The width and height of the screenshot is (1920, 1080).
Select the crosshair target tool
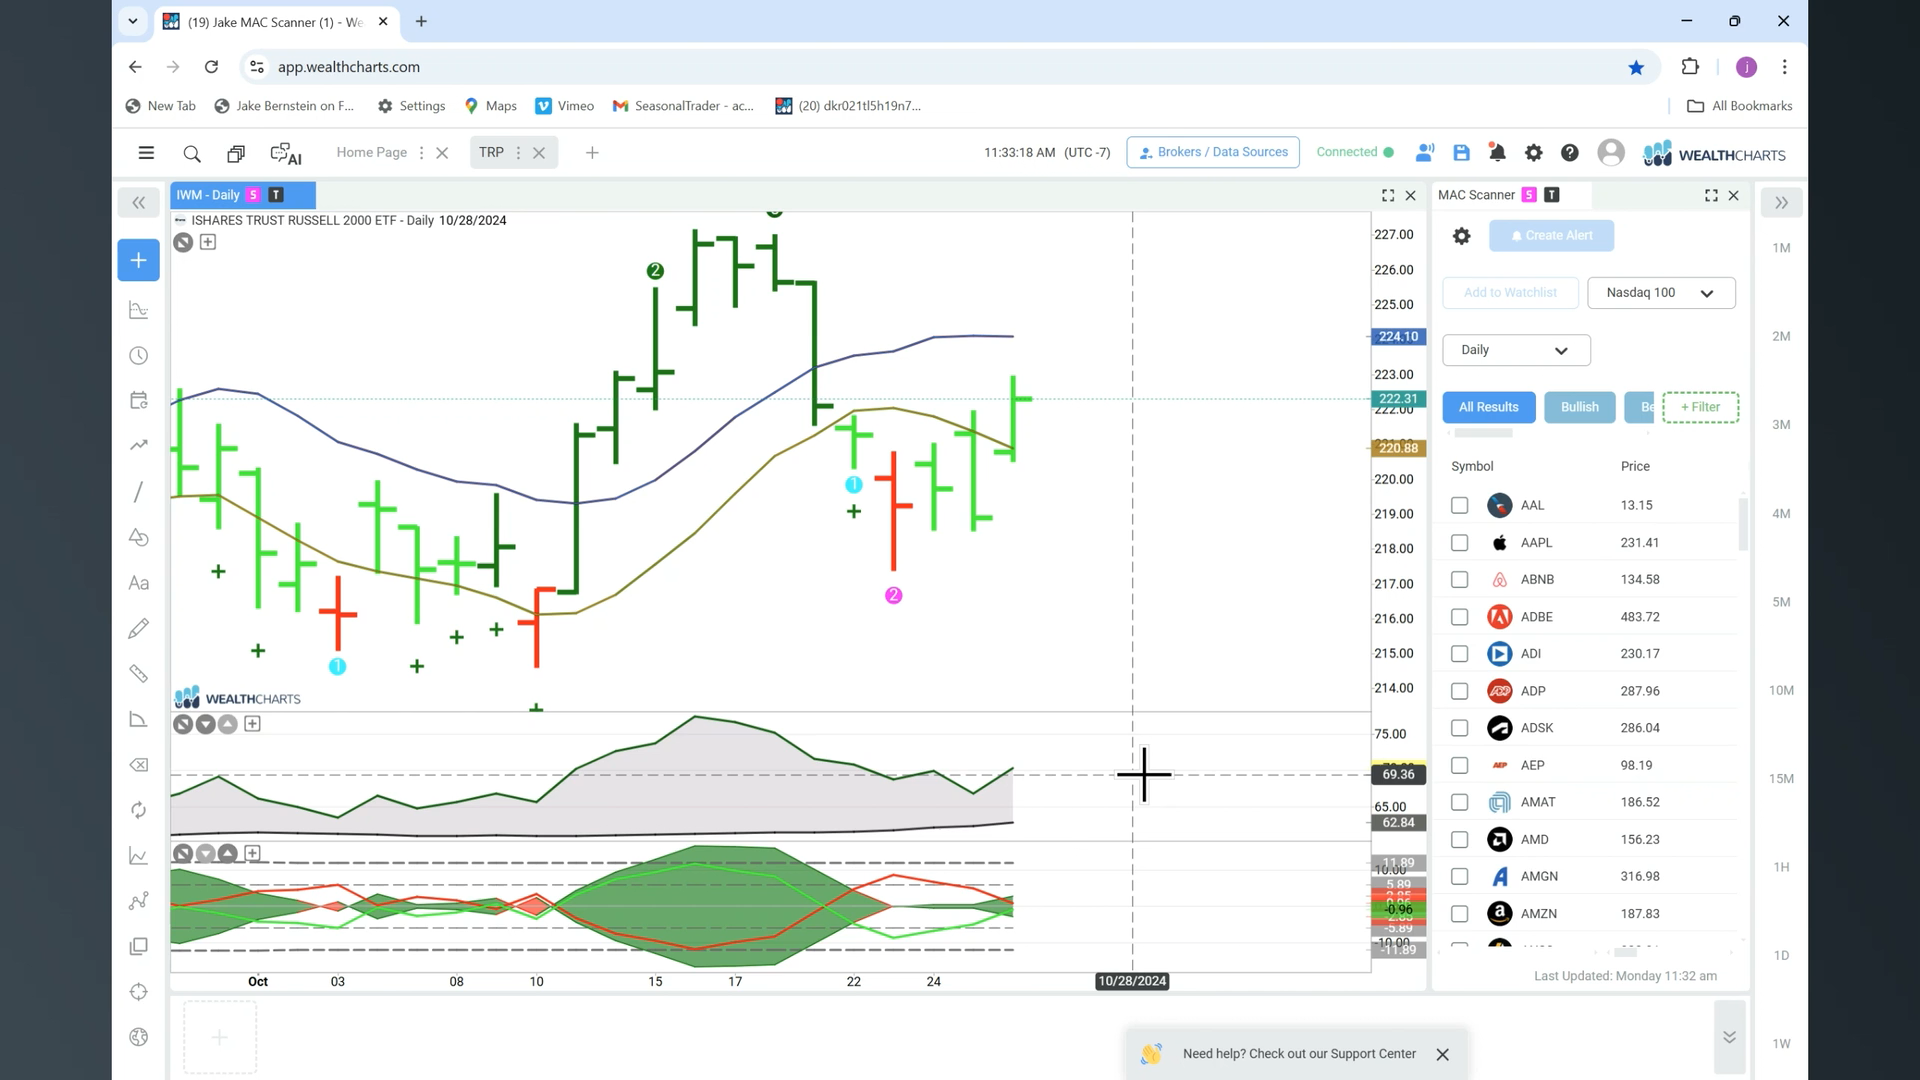click(139, 992)
